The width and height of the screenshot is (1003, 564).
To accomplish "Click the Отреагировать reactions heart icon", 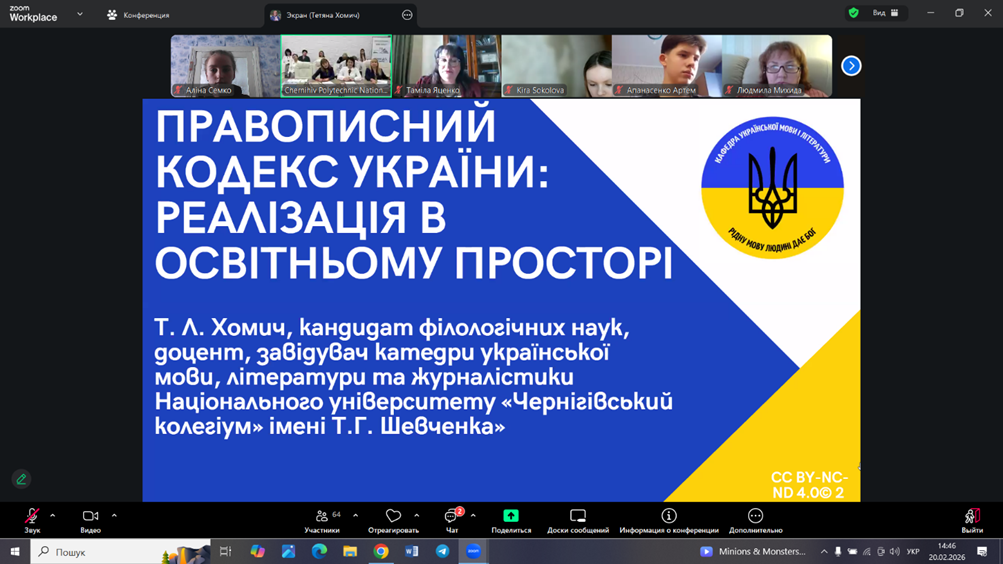I will pyautogui.click(x=393, y=518).
